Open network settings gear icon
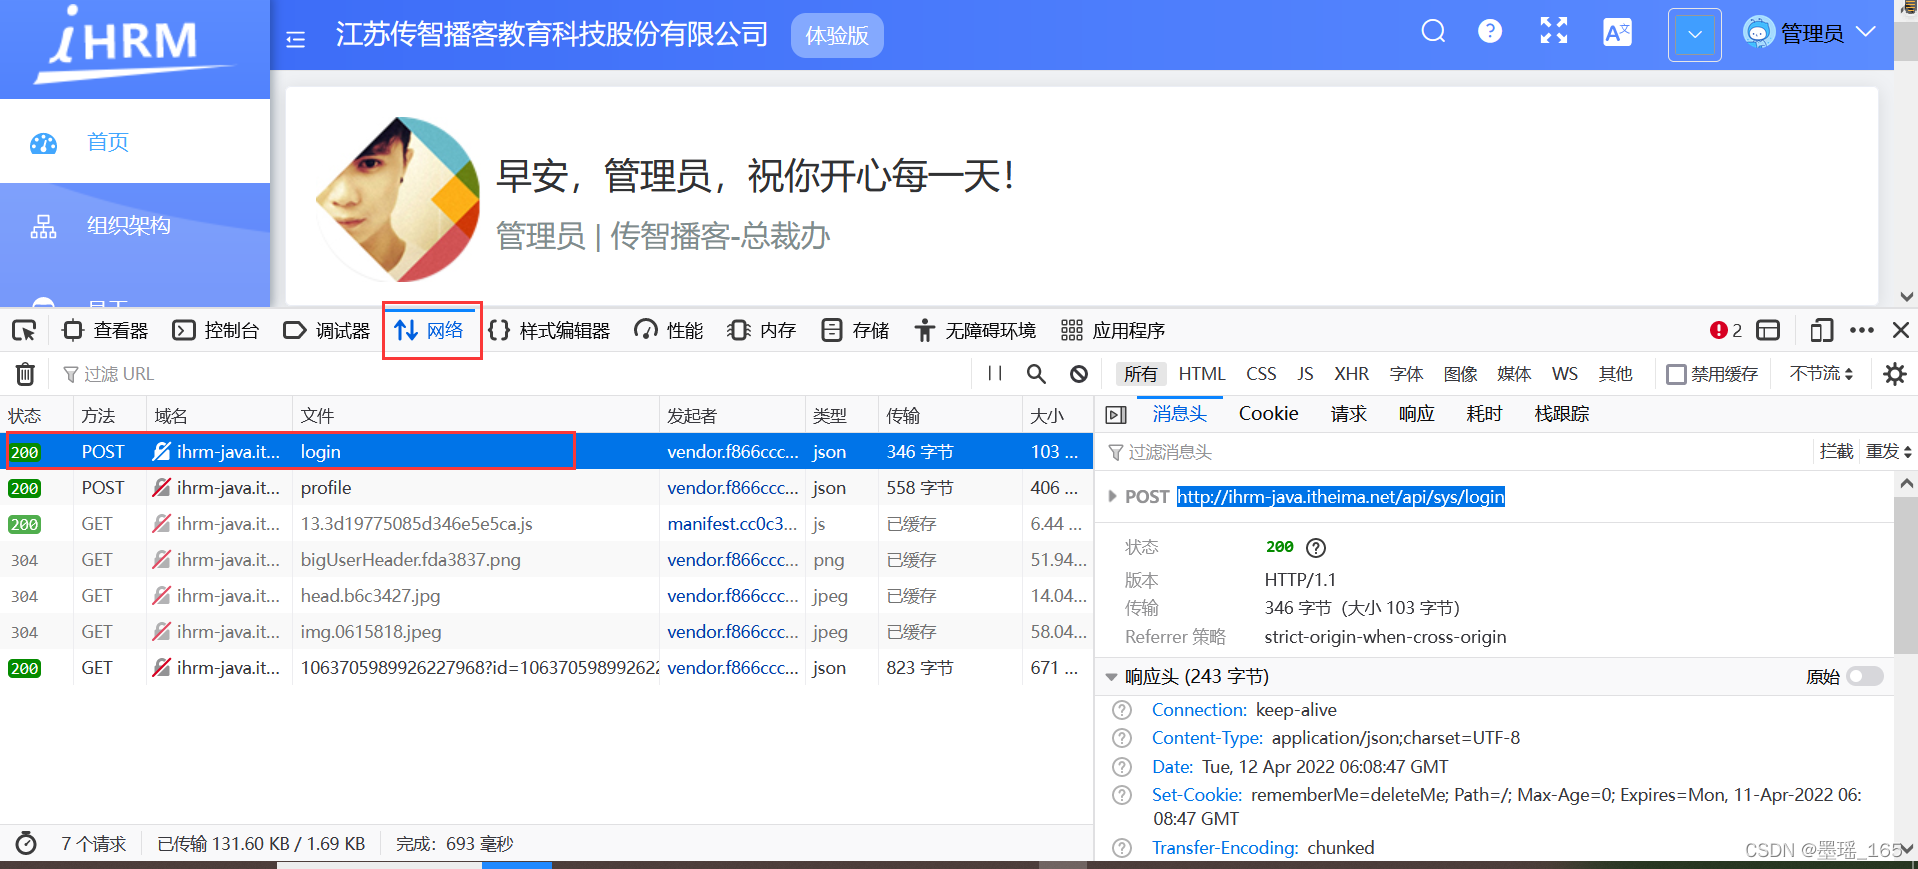Viewport: 1918px width, 869px height. pyautogui.click(x=1894, y=374)
